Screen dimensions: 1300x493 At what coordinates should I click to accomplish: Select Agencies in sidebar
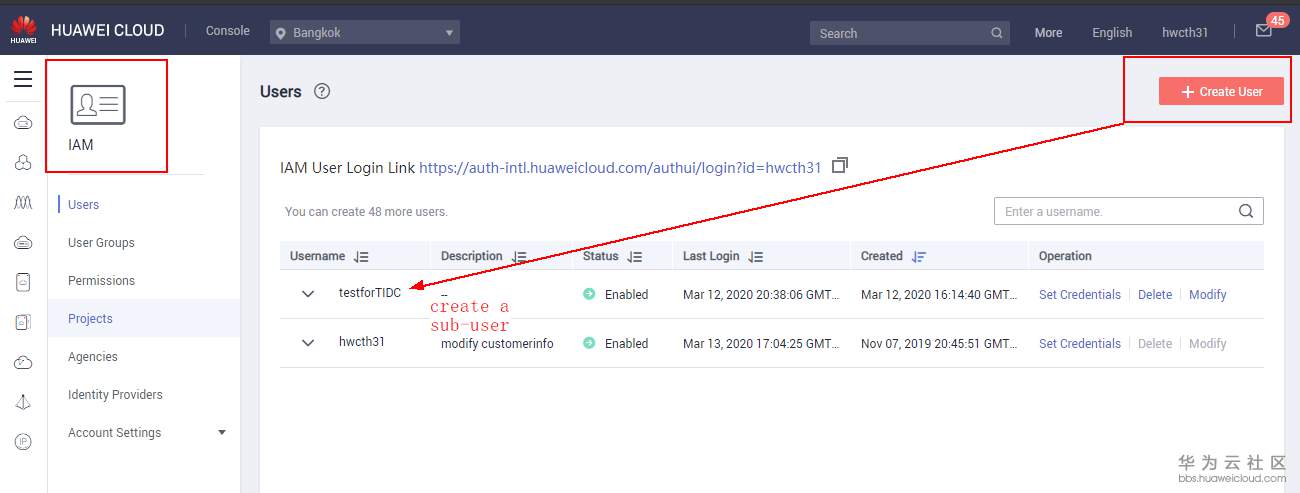(x=93, y=357)
